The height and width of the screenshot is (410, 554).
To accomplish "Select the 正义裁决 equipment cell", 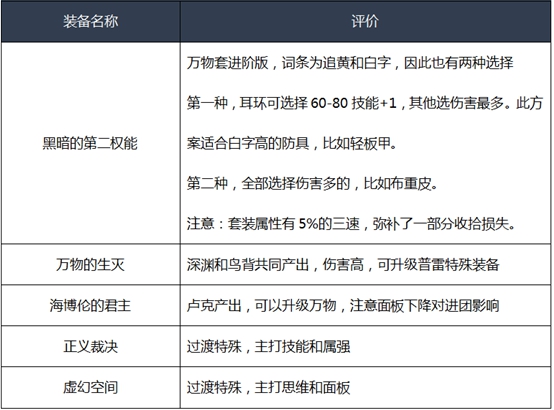I will point(90,346).
